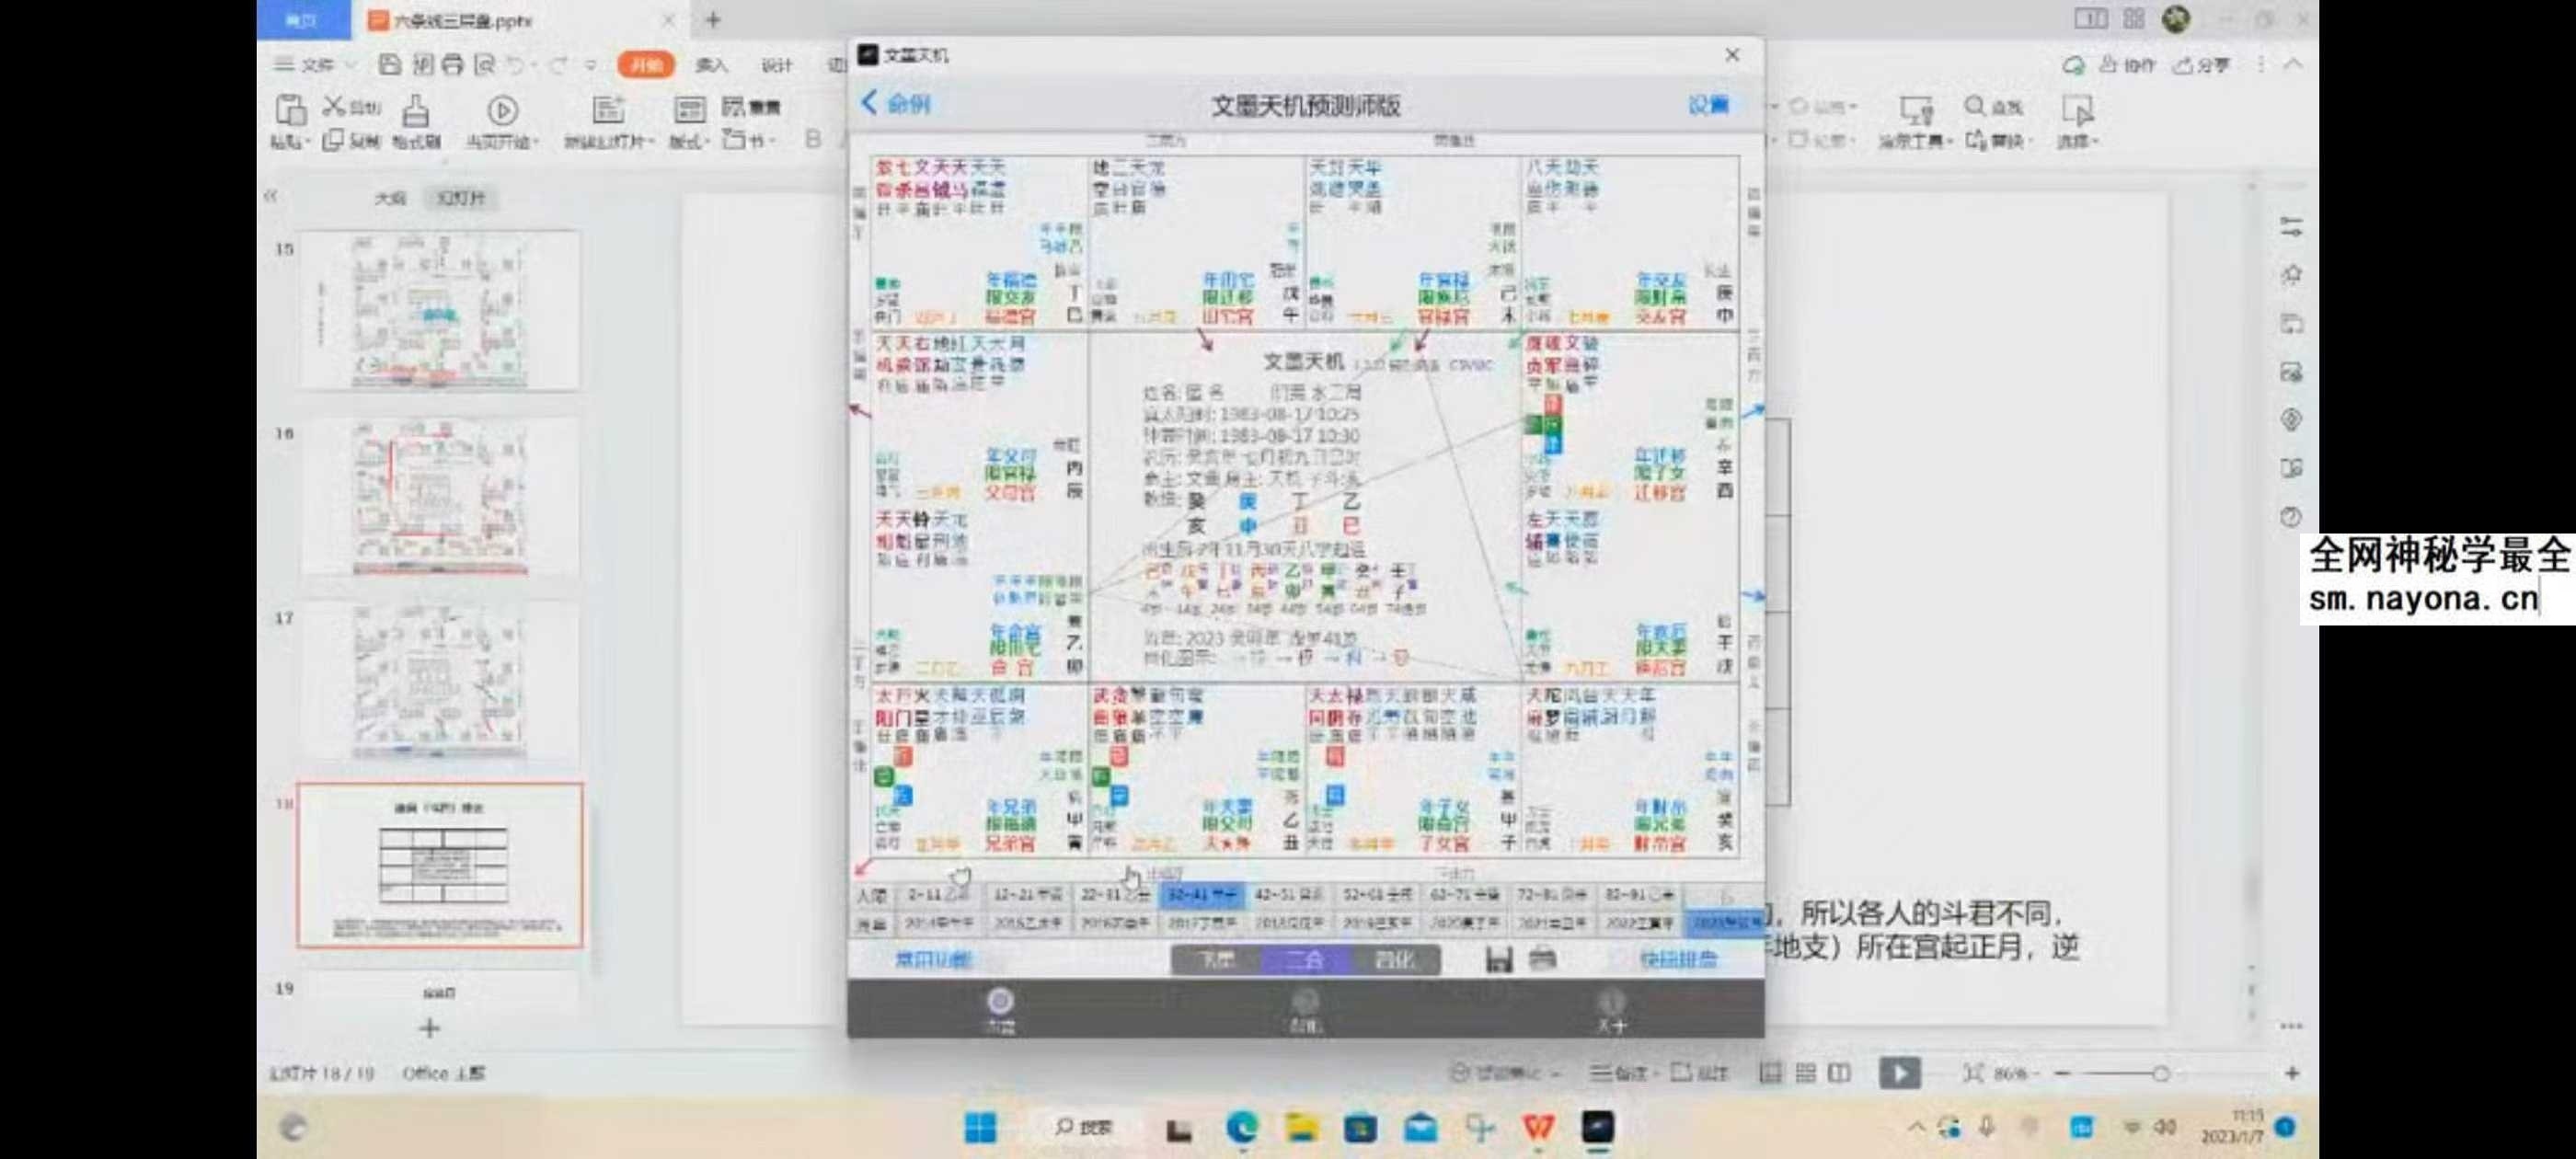The width and height of the screenshot is (2576, 1159).
Task: Click the zoom out minus in status bar
Action: [2062, 1073]
